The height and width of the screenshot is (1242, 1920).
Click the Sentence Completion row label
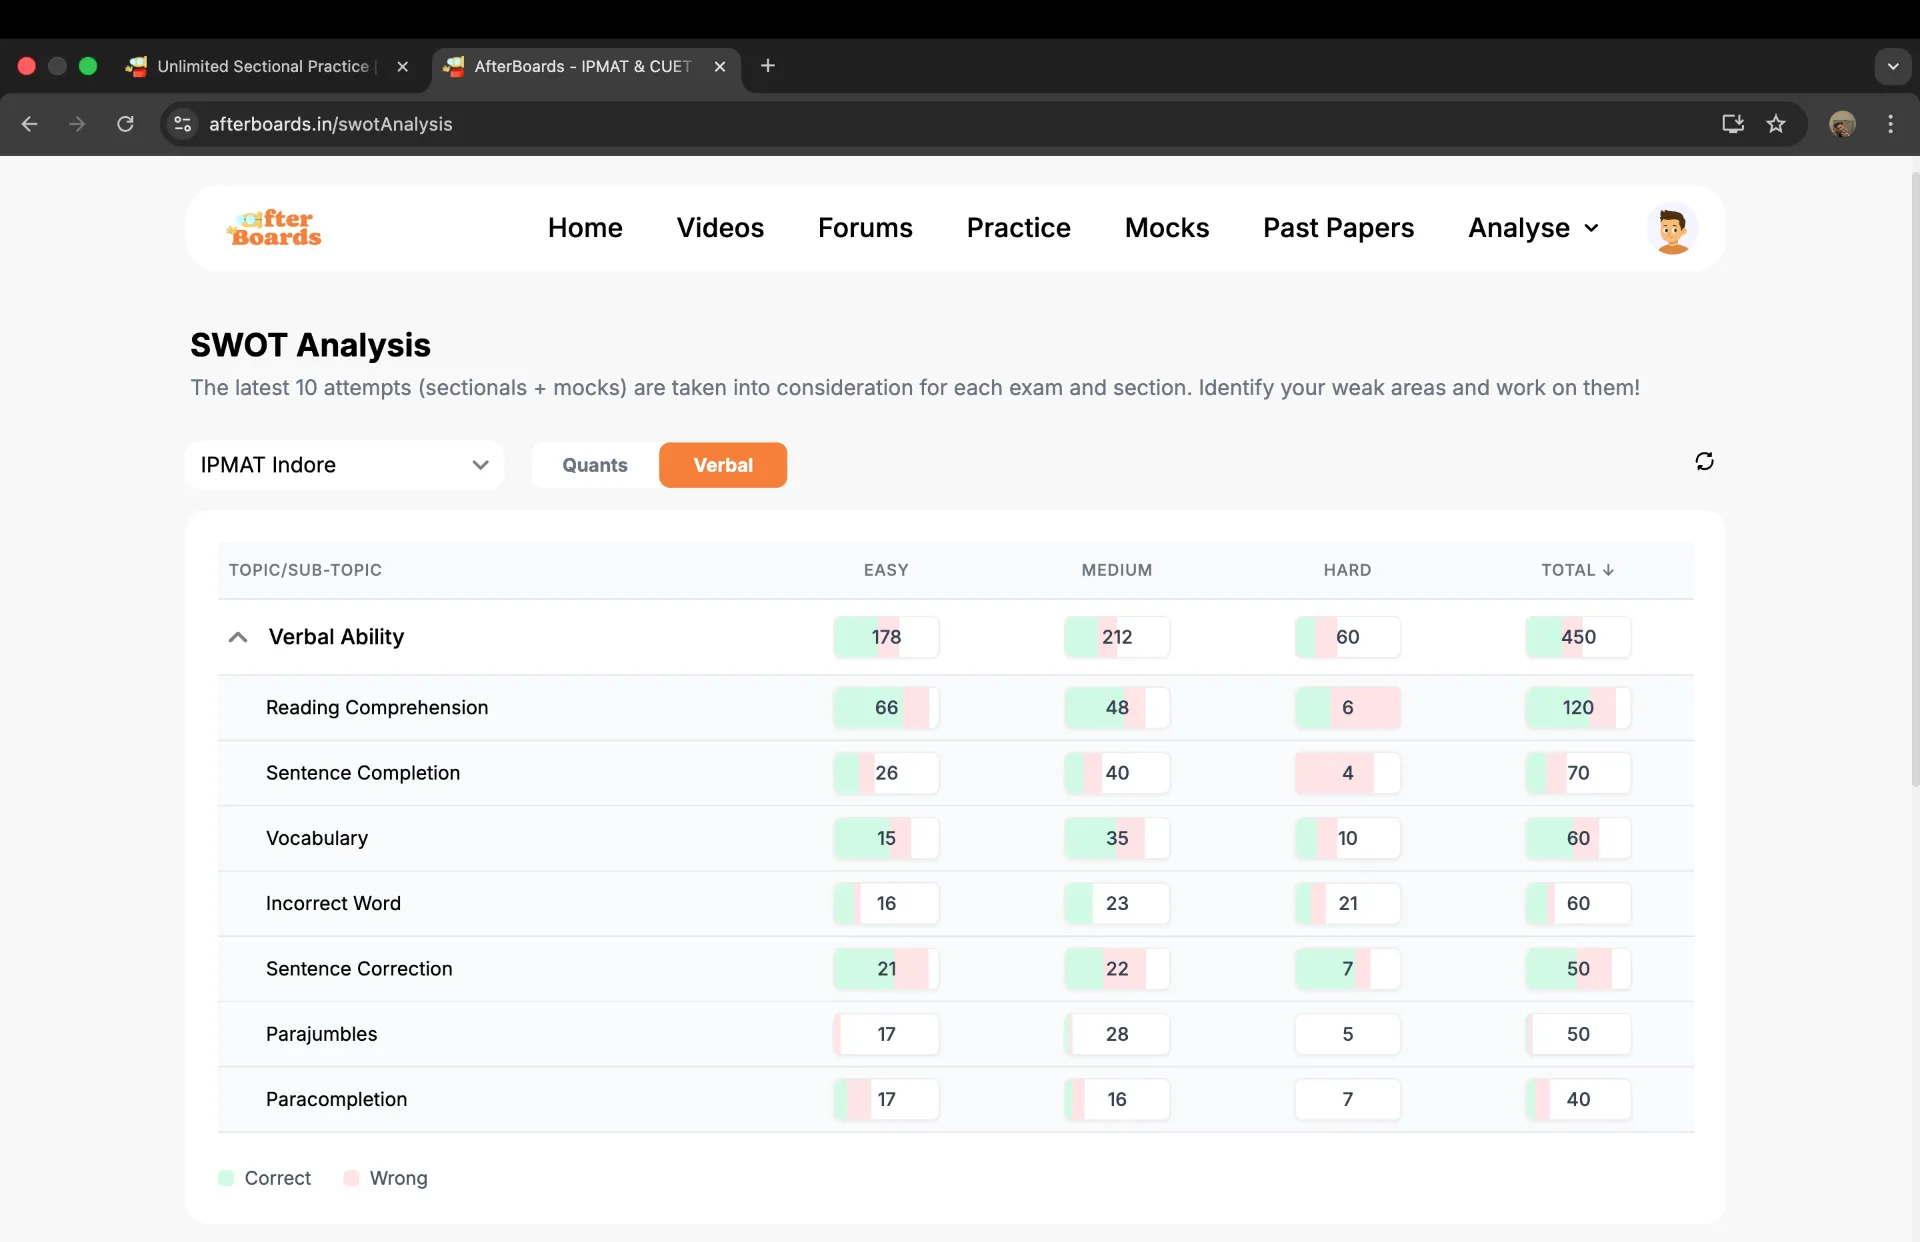363,773
